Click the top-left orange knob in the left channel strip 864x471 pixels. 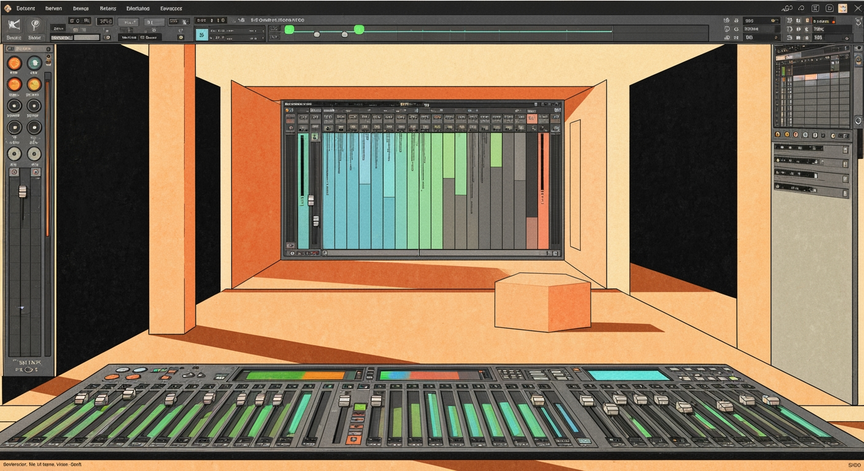point(14,63)
